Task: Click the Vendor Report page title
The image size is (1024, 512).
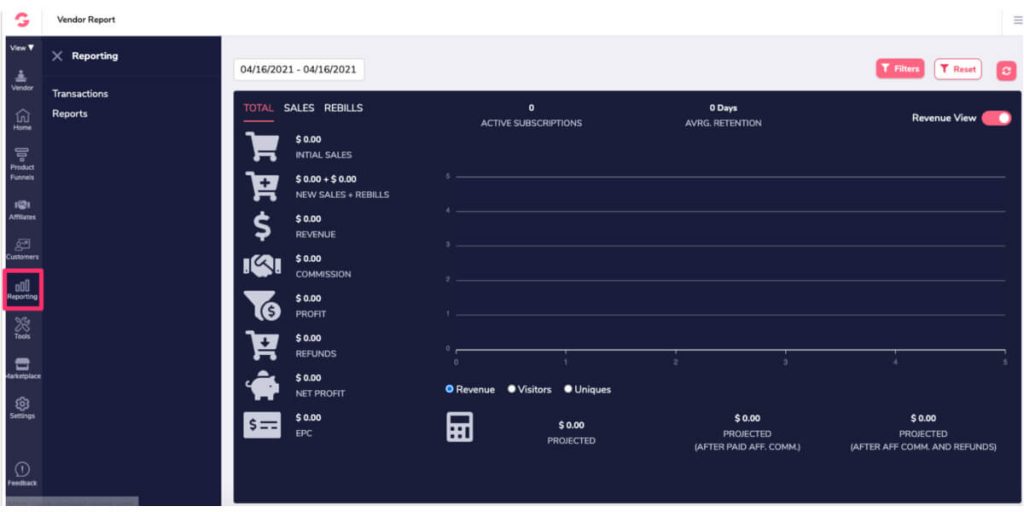Action: (86, 20)
